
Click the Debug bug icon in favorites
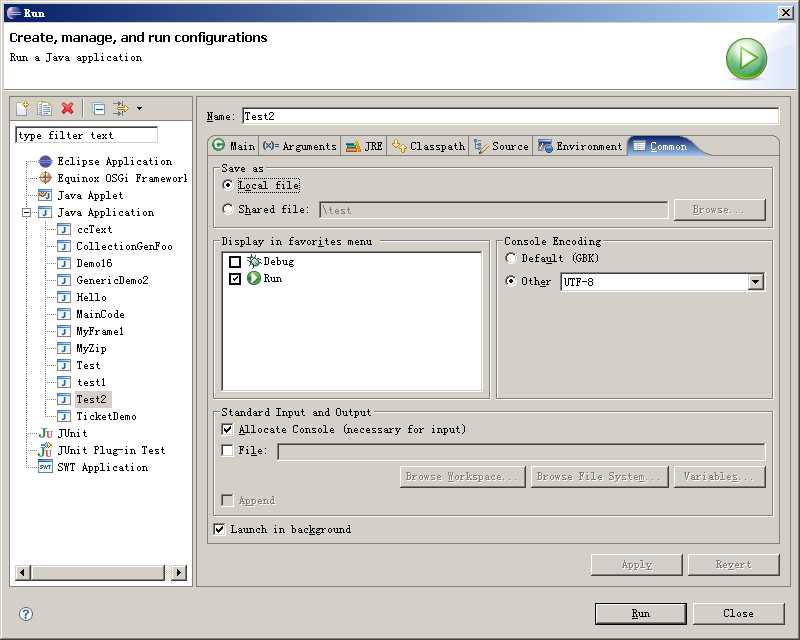[254, 261]
